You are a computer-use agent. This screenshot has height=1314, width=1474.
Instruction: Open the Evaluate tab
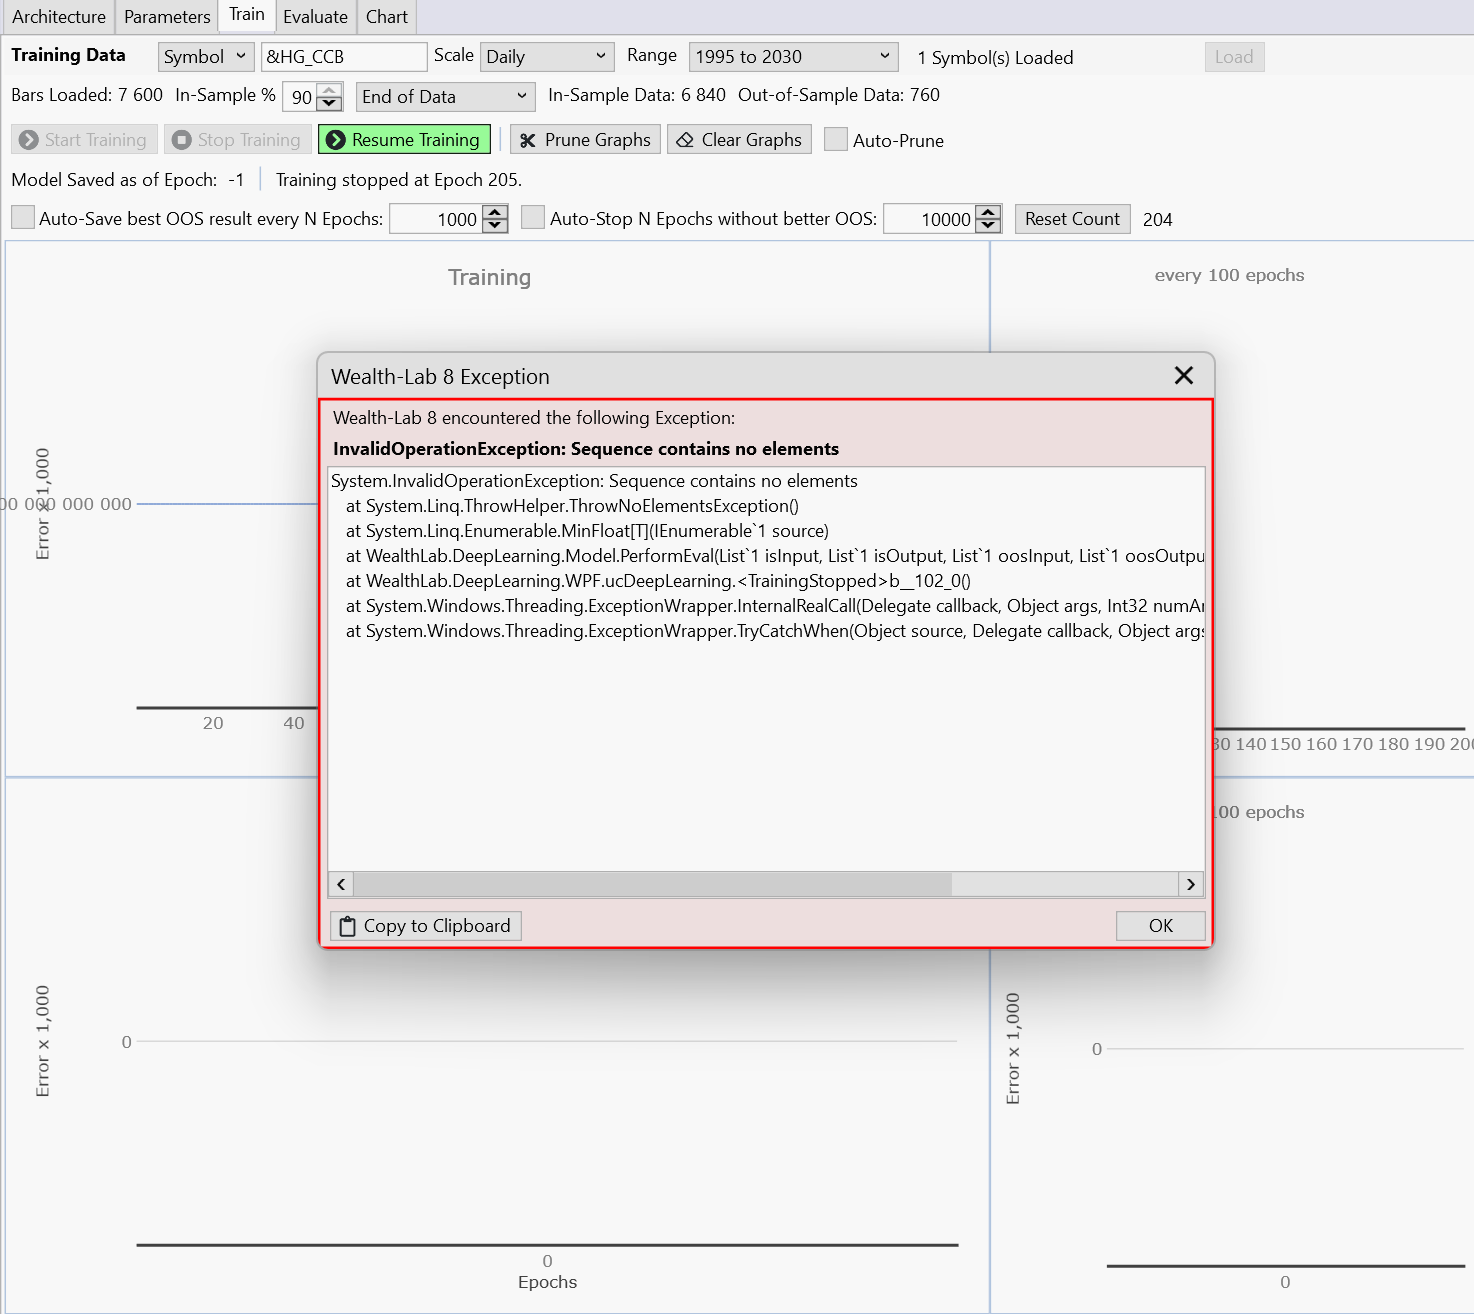point(315,17)
